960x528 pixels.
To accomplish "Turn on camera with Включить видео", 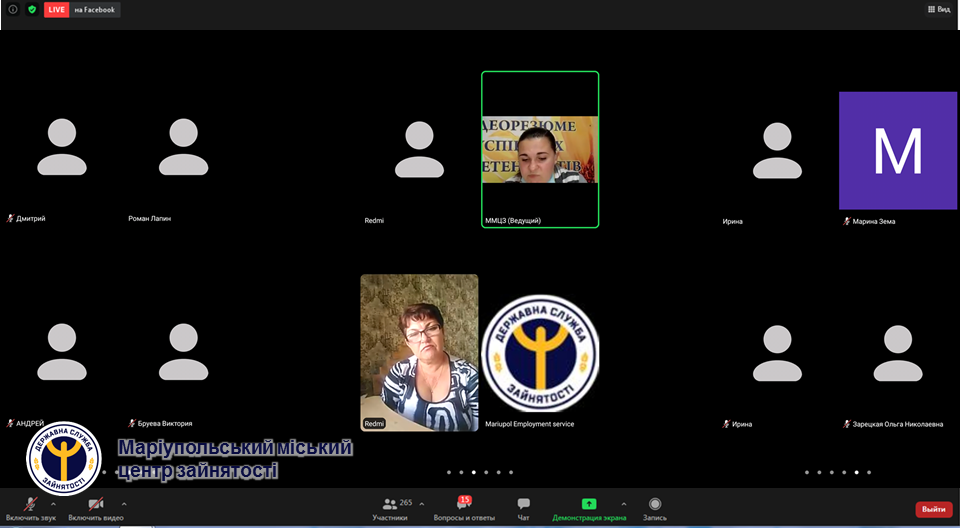I will [x=96, y=506].
